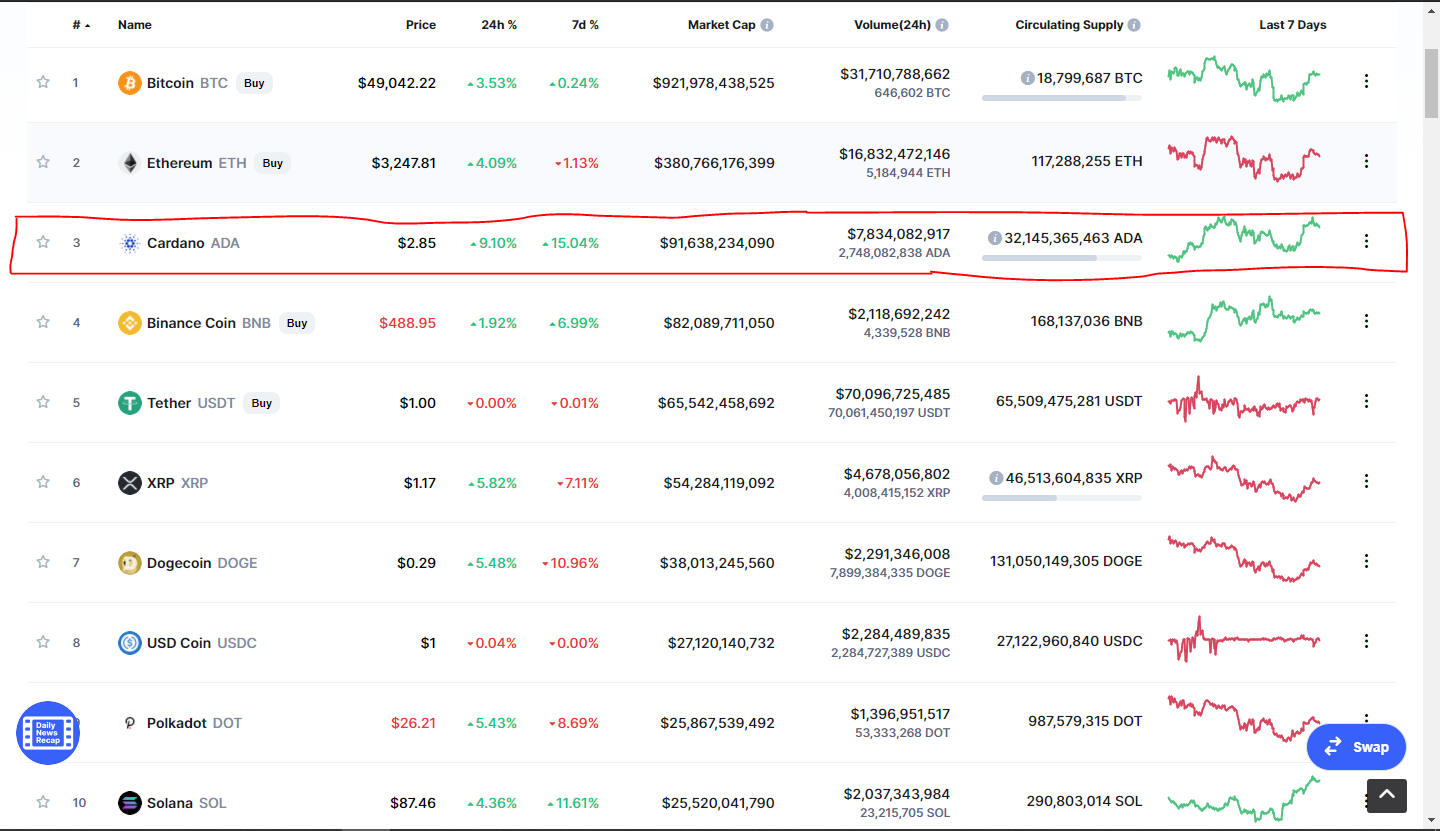Click info icon beside Cardano circulating supply
The height and width of the screenshot is (831, 1440).
[994, 238]
